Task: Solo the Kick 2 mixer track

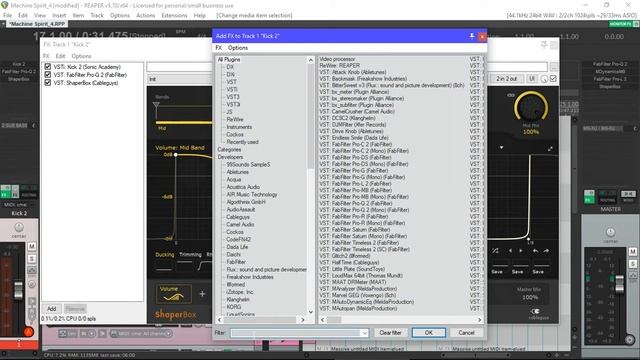Action: (x=31, y=259)
